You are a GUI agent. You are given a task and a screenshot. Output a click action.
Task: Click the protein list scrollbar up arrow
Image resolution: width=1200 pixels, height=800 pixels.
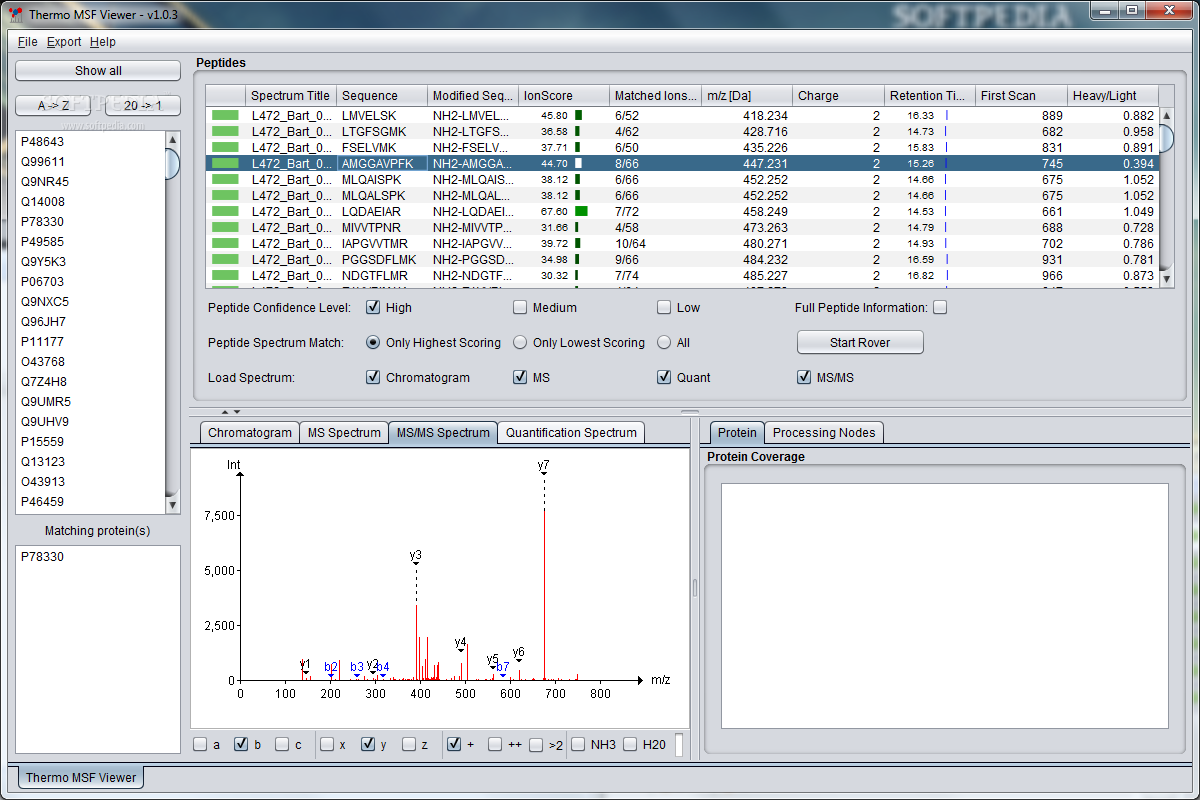tap(172, 139)
